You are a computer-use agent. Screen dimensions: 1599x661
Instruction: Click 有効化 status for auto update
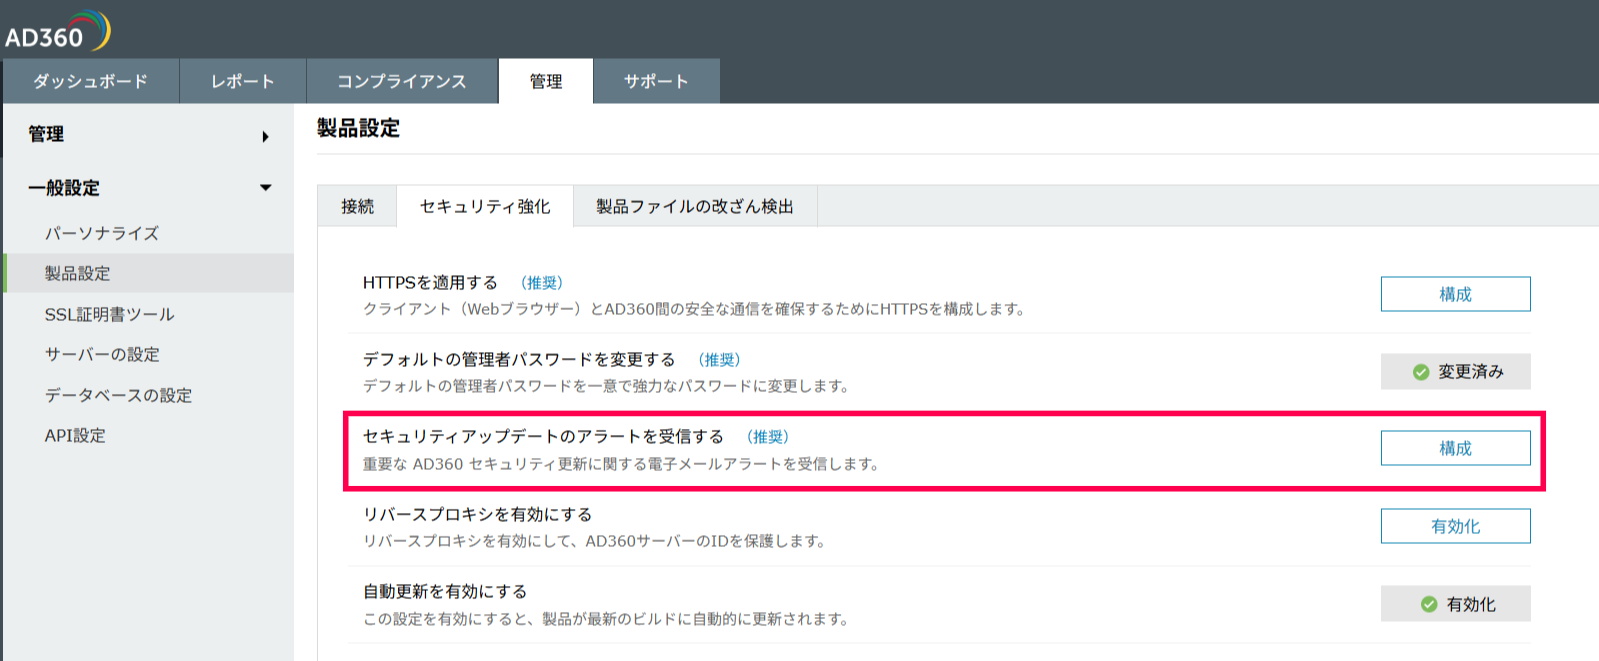1455,604
